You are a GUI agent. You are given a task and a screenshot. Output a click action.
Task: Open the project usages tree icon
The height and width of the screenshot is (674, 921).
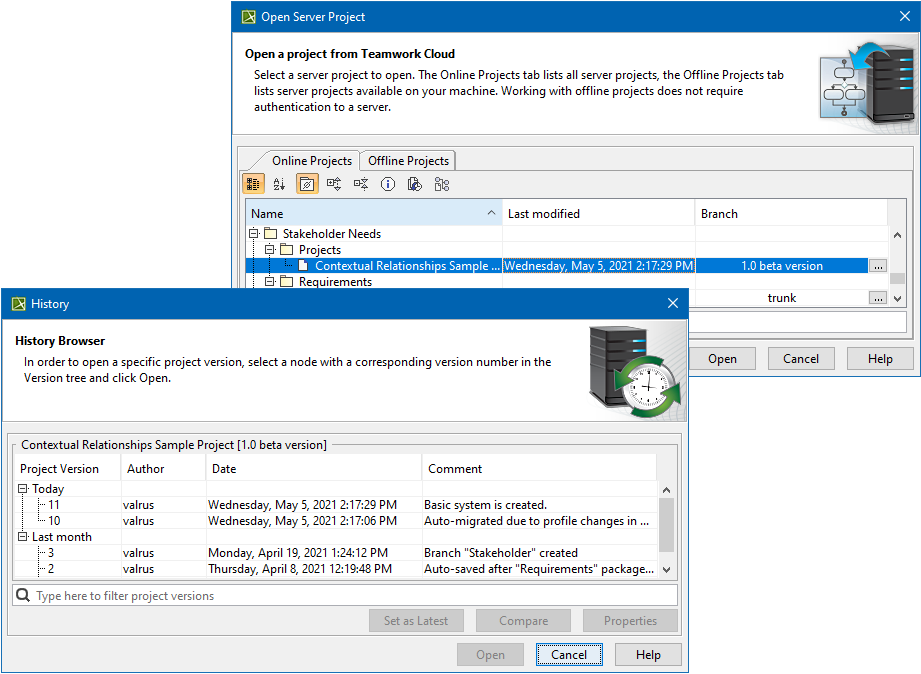[442, 184]
